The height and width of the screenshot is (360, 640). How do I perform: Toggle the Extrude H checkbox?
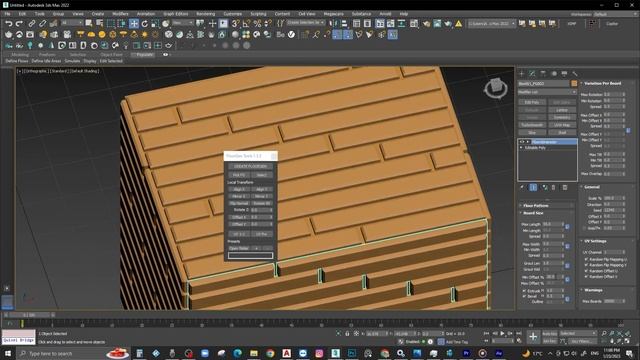pyautogui.click(x=524, y=291)
